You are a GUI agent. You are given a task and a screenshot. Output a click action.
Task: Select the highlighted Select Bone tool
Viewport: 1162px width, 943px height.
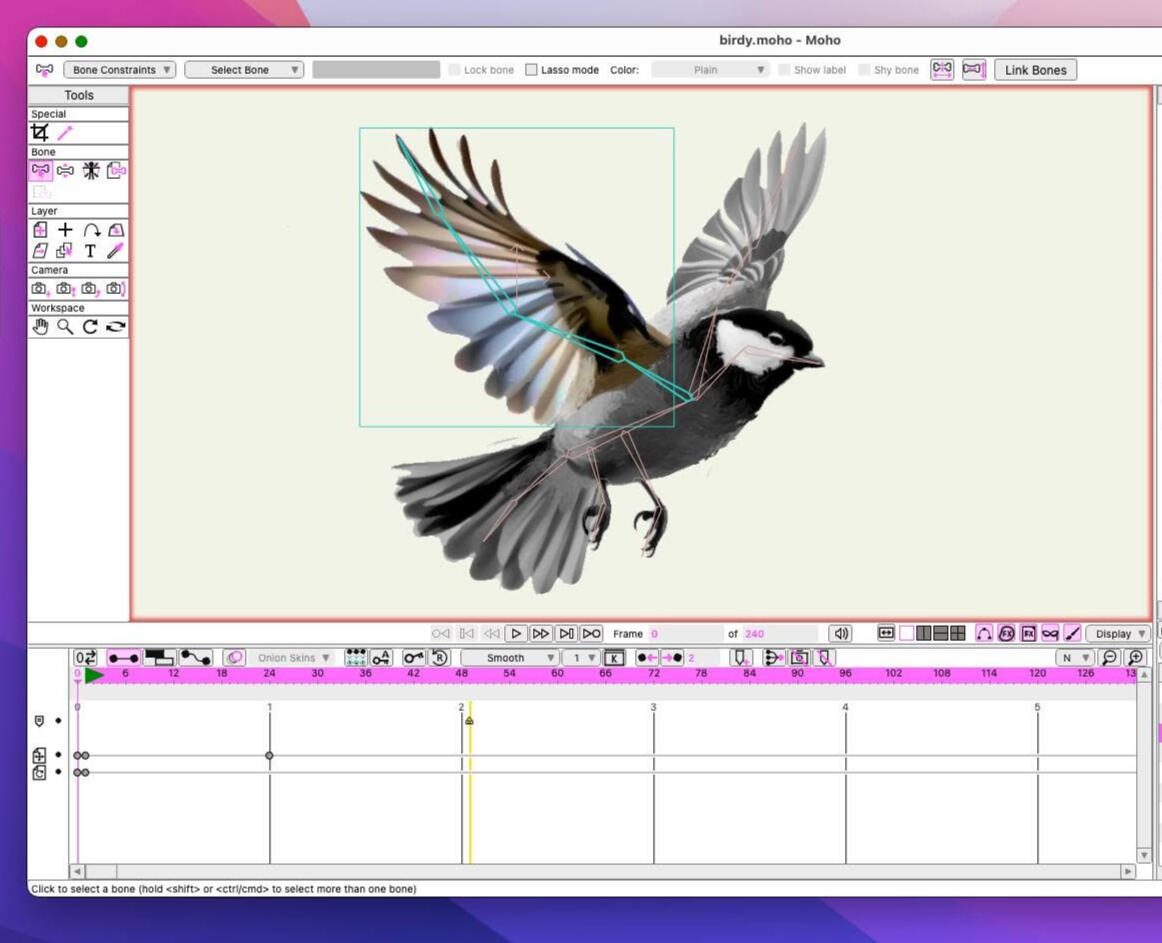click(41, 171)
